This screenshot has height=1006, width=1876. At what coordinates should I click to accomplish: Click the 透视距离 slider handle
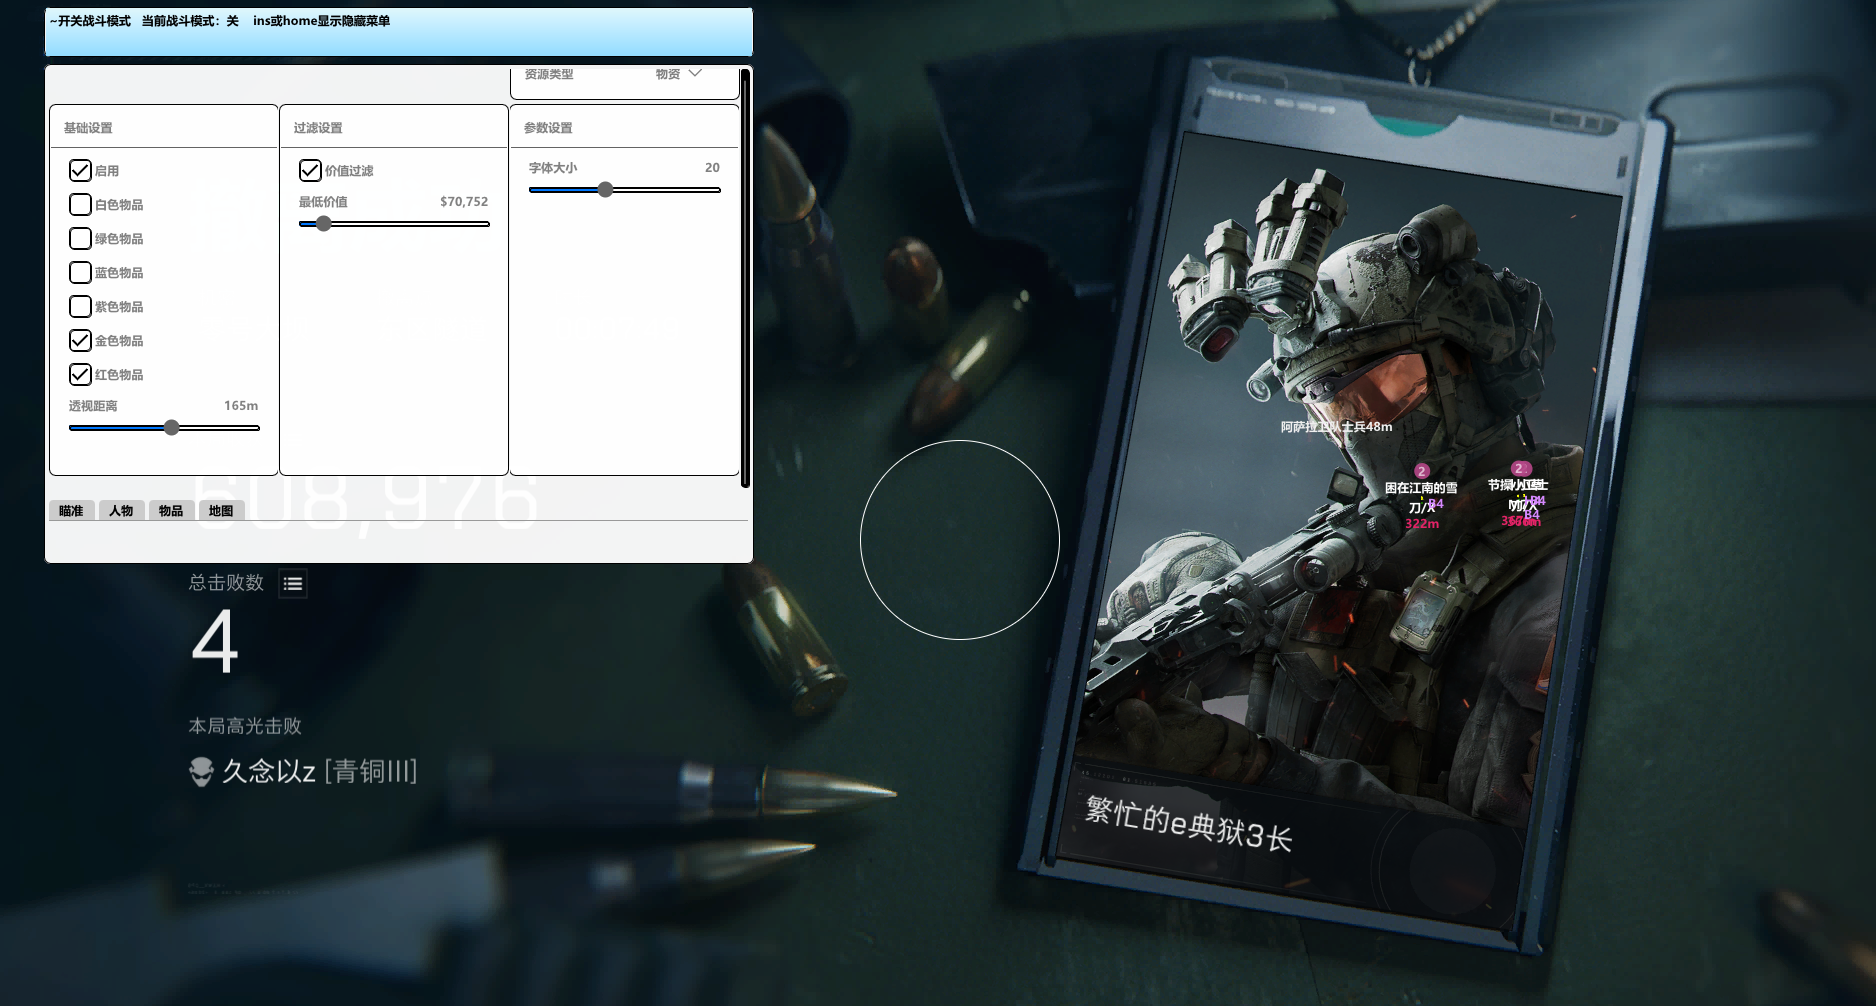pos(172,428)
